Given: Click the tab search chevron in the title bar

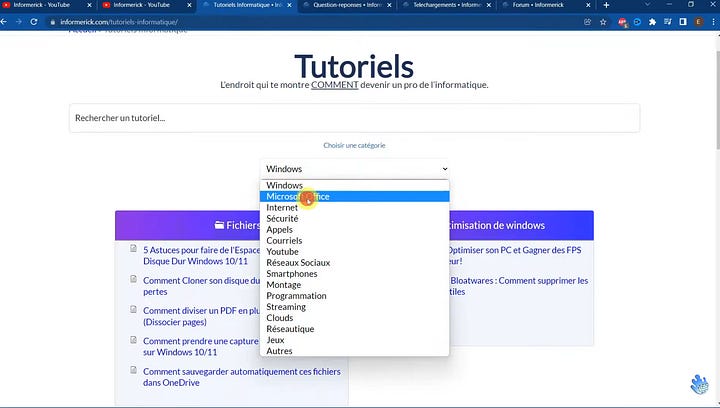Looking at the screenshot, I should [647, 5].
